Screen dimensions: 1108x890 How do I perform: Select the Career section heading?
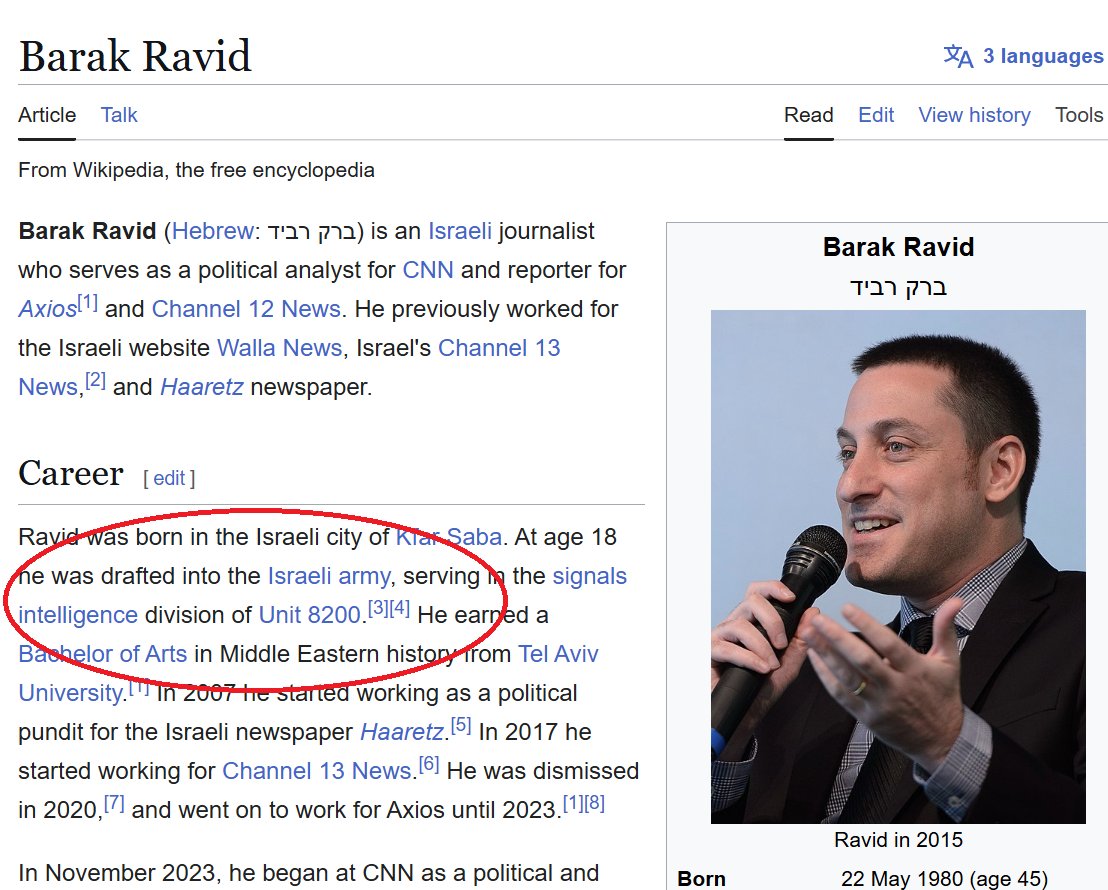[71, 474]
